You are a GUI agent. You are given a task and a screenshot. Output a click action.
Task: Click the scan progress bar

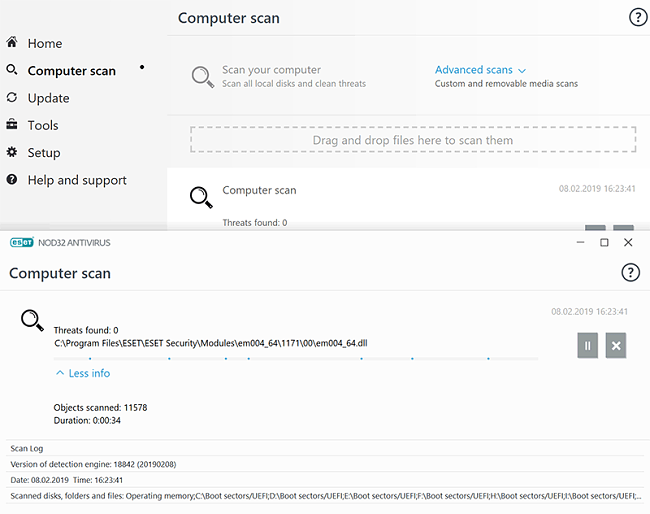[296, 357]
